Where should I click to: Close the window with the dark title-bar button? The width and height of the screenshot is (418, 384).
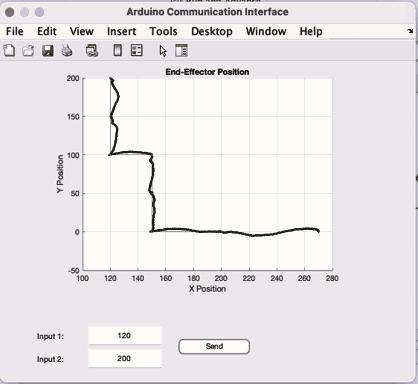click(x=10, y=12)
